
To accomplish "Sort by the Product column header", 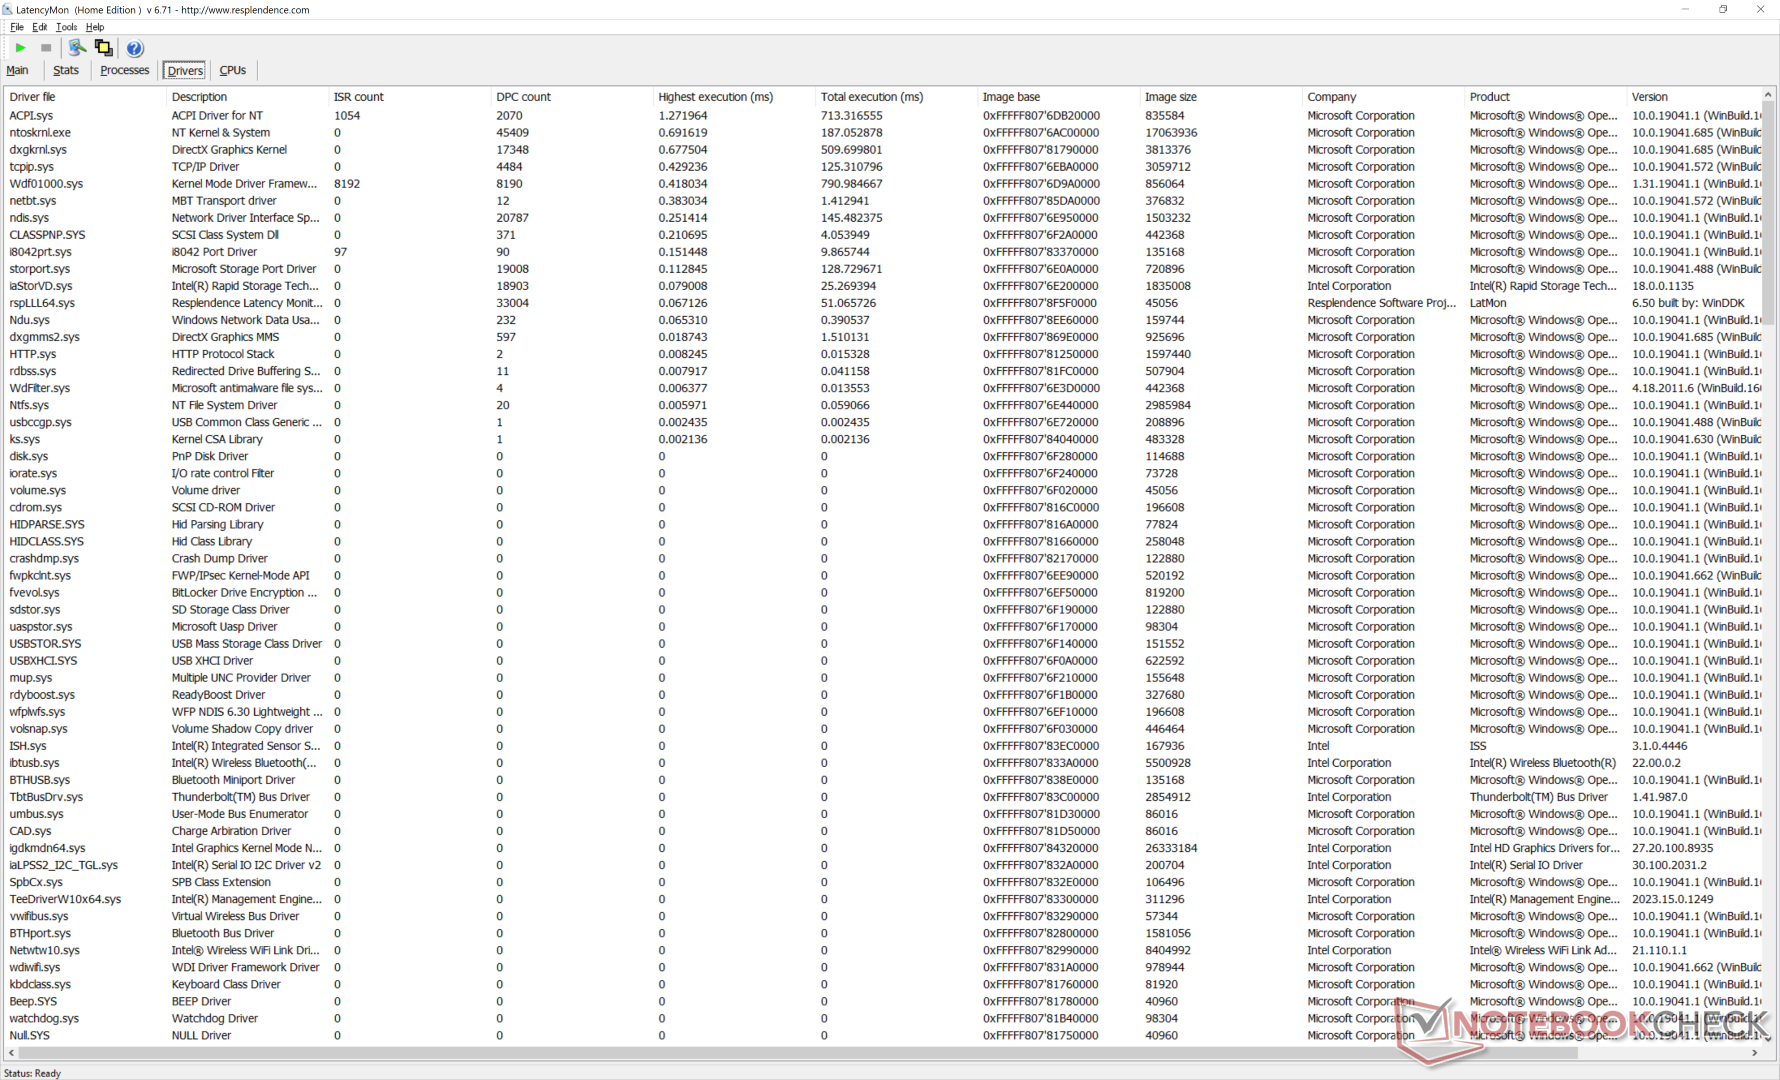I will click(x=1546, y=97).
